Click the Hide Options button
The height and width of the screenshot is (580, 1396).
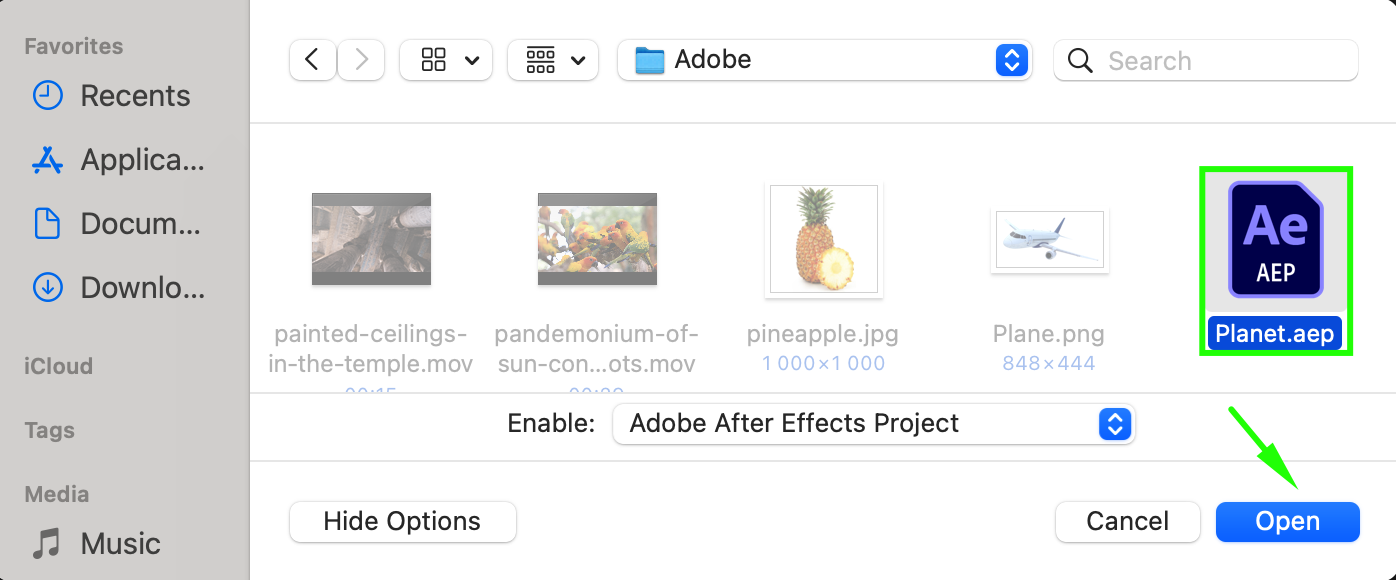[x=402, y=522]
